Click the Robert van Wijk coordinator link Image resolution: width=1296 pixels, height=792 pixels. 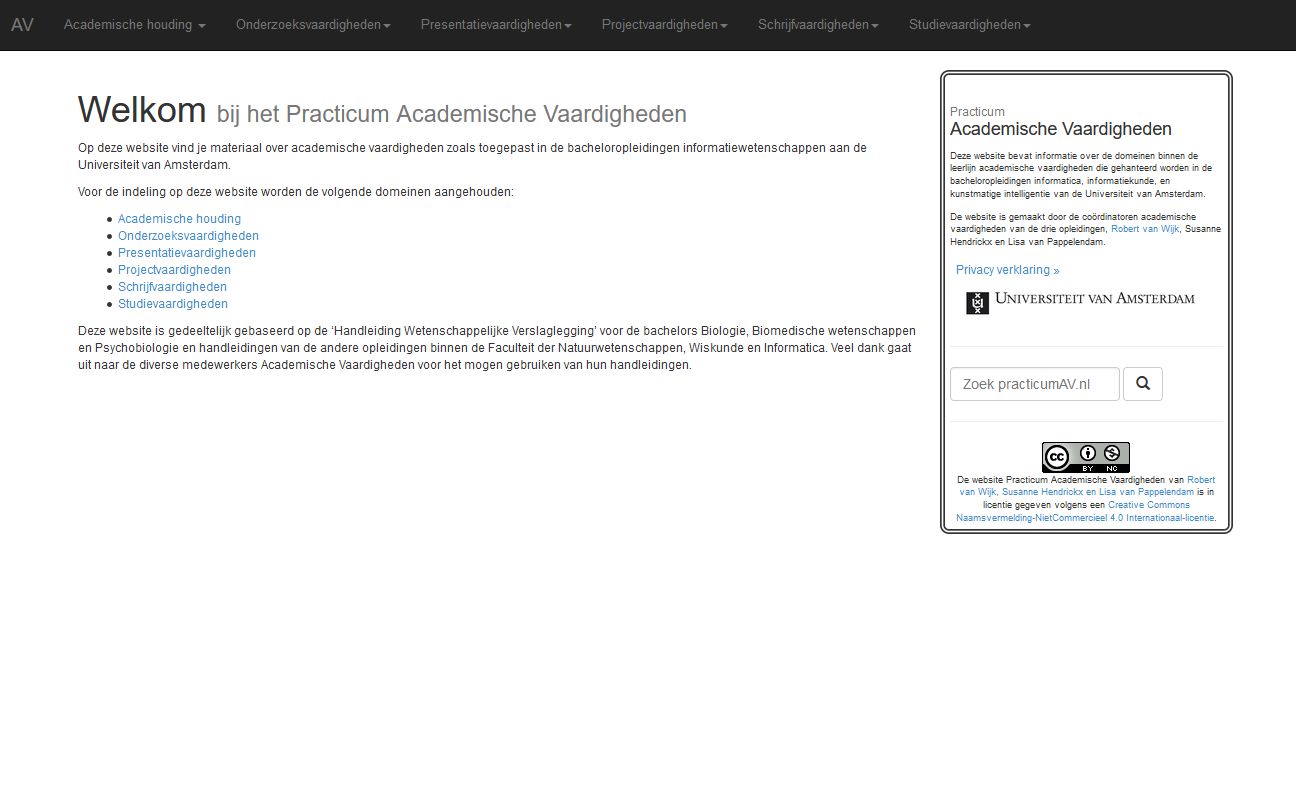[1144, 229]
